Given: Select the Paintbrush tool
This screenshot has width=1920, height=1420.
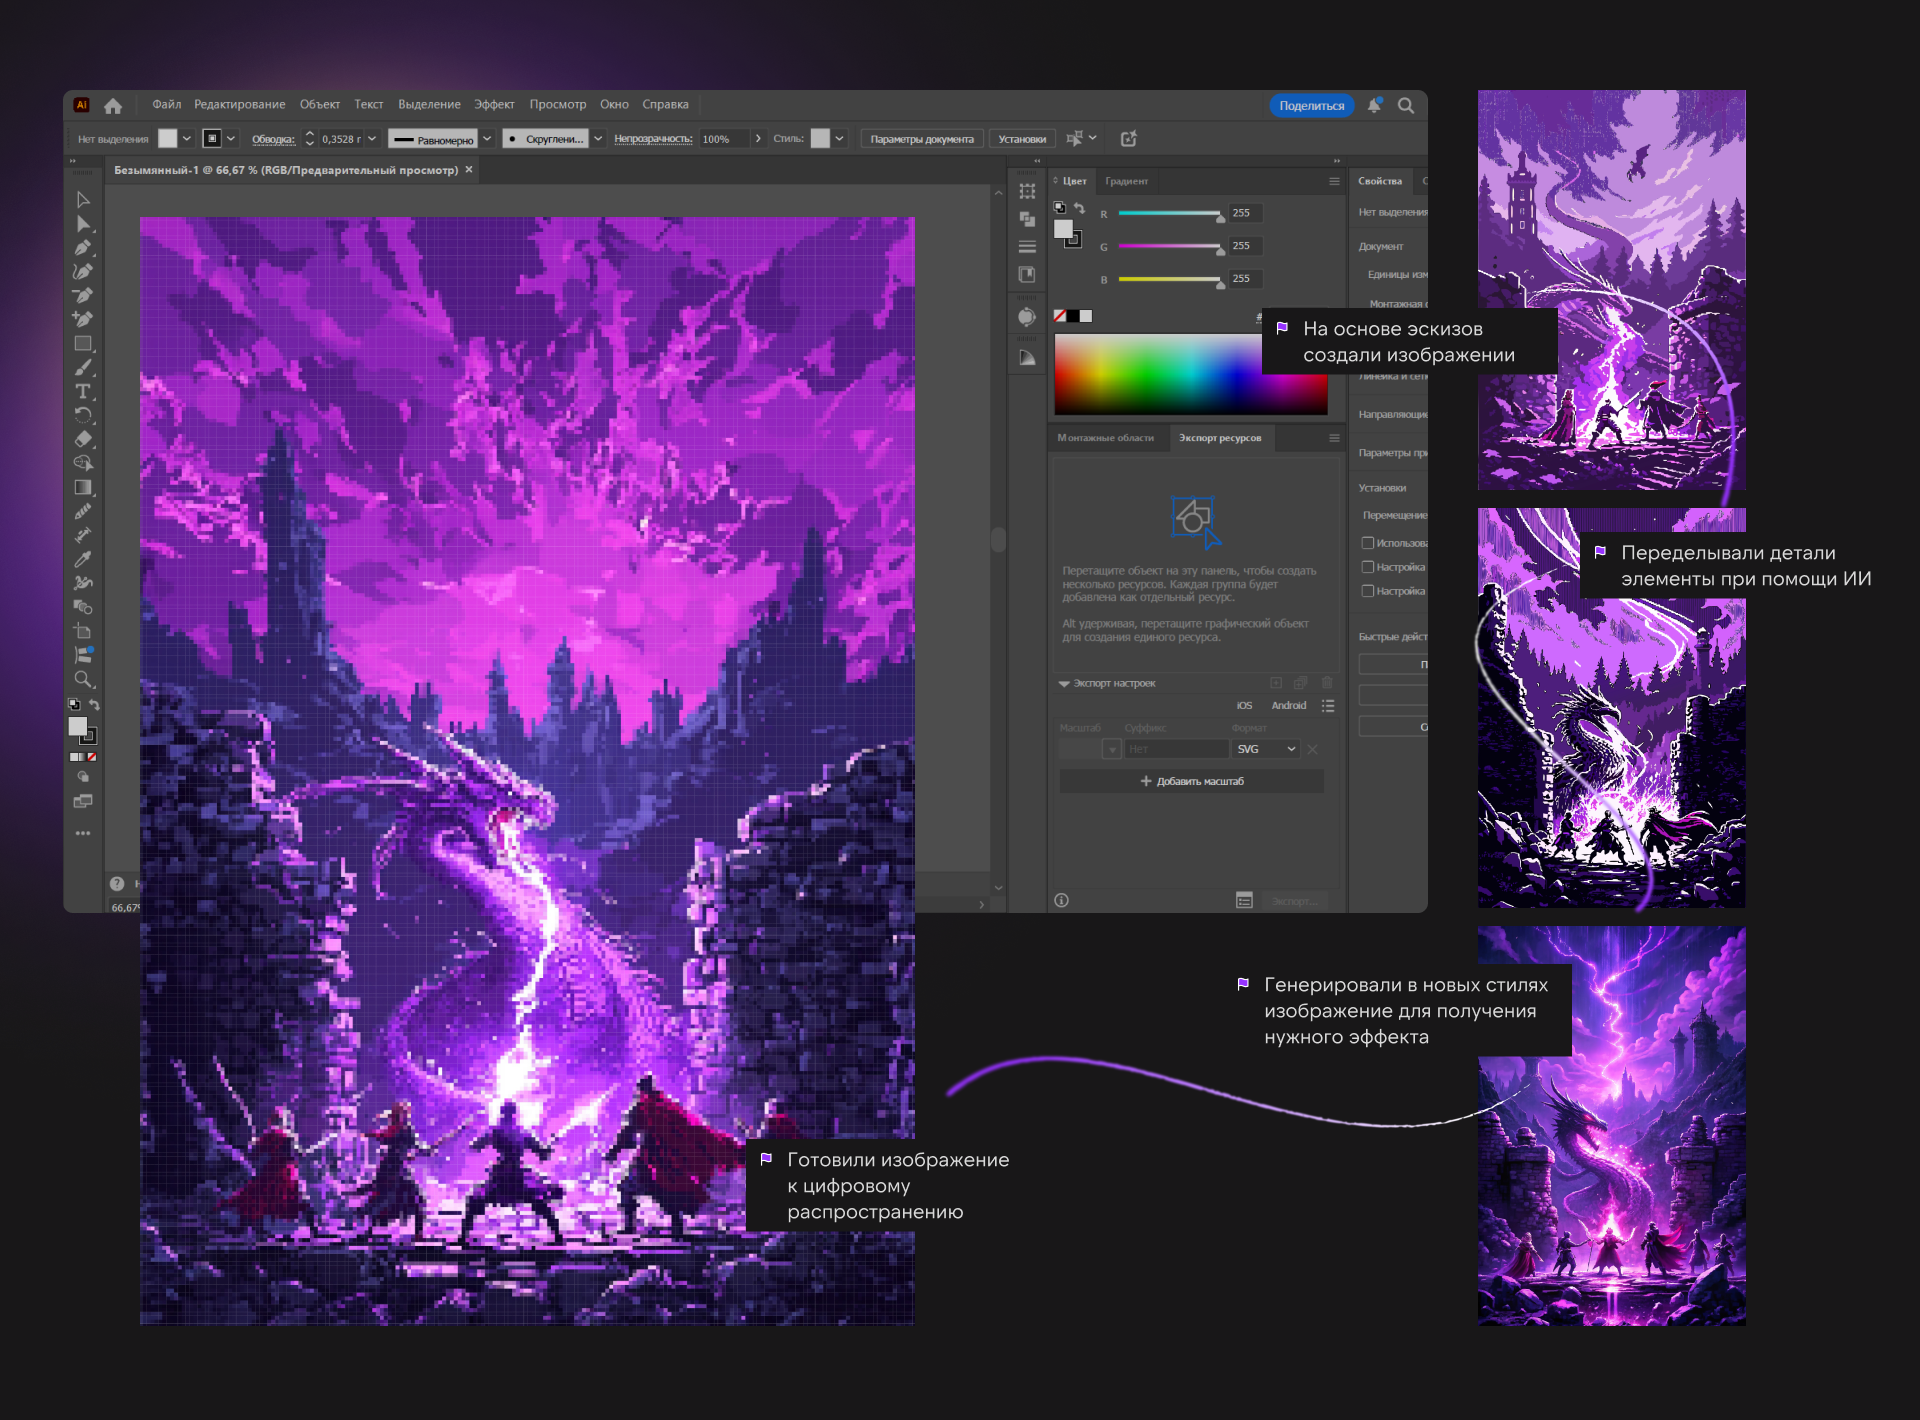Looking at the screenshot, I should [83, 367].
